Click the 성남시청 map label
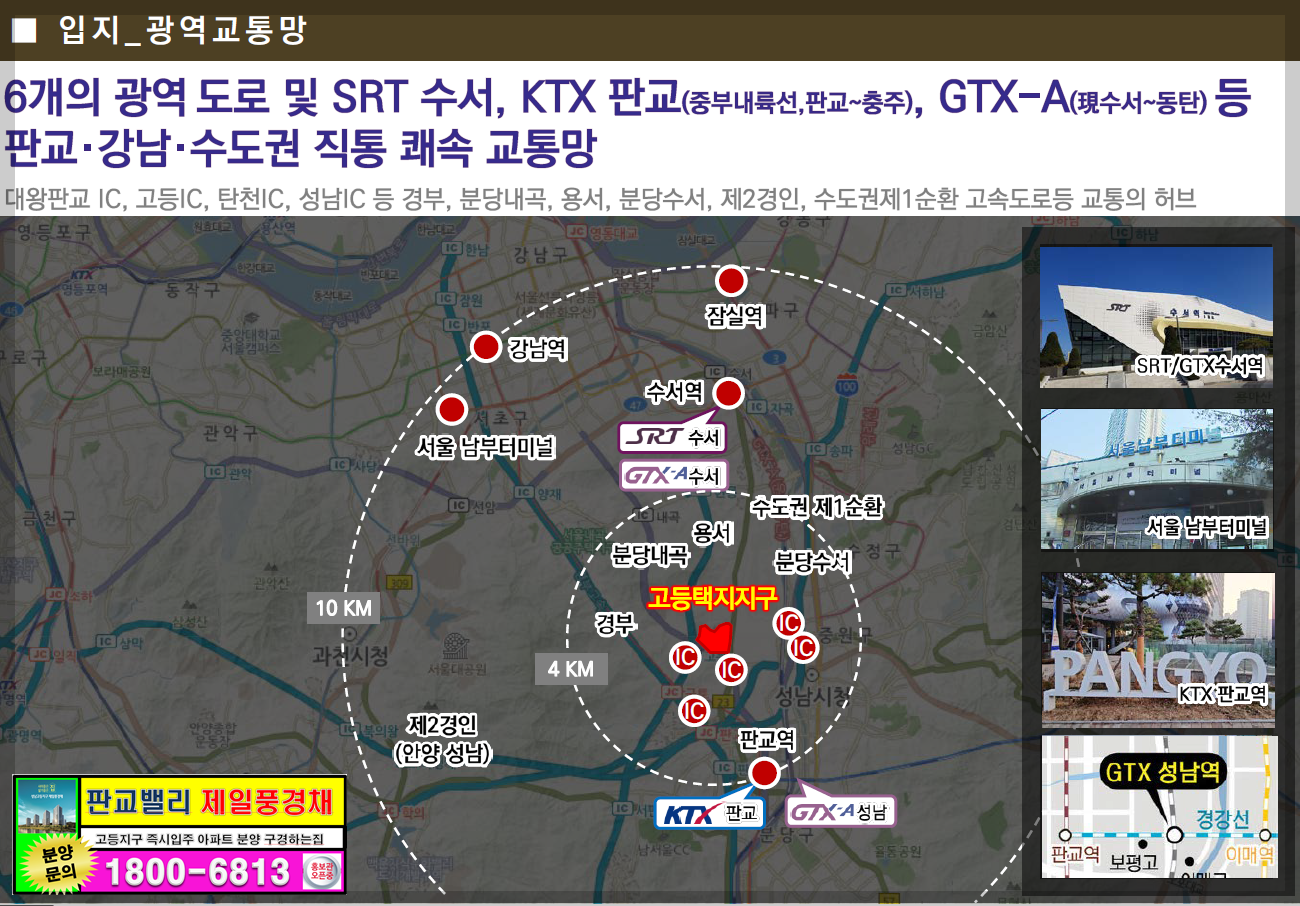Screen dimensions: 1300x906 [812, 697]
